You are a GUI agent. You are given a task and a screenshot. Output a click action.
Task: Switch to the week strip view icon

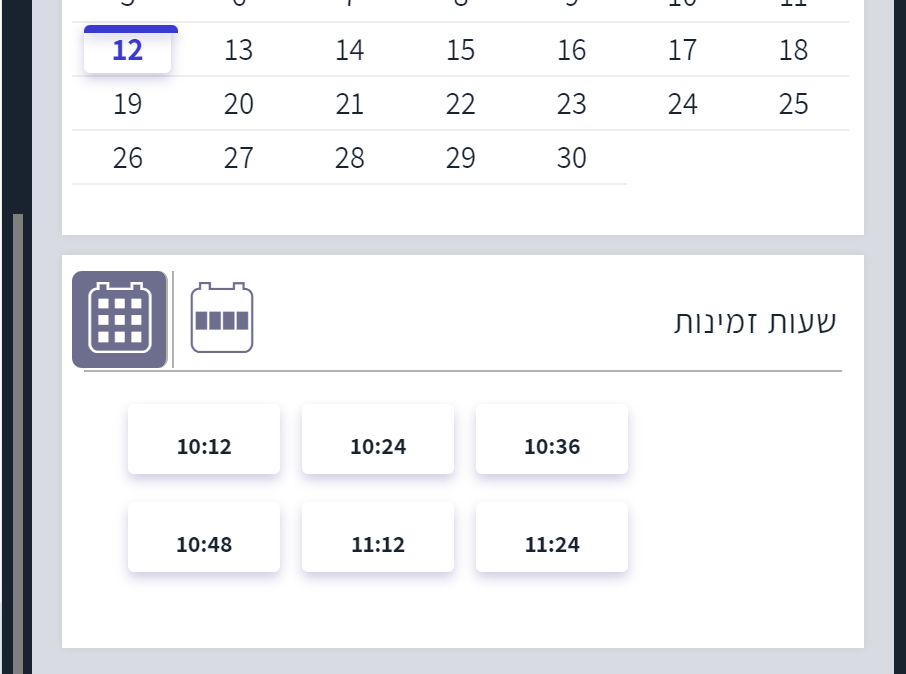pyautogui.click(x=222, y=319)
